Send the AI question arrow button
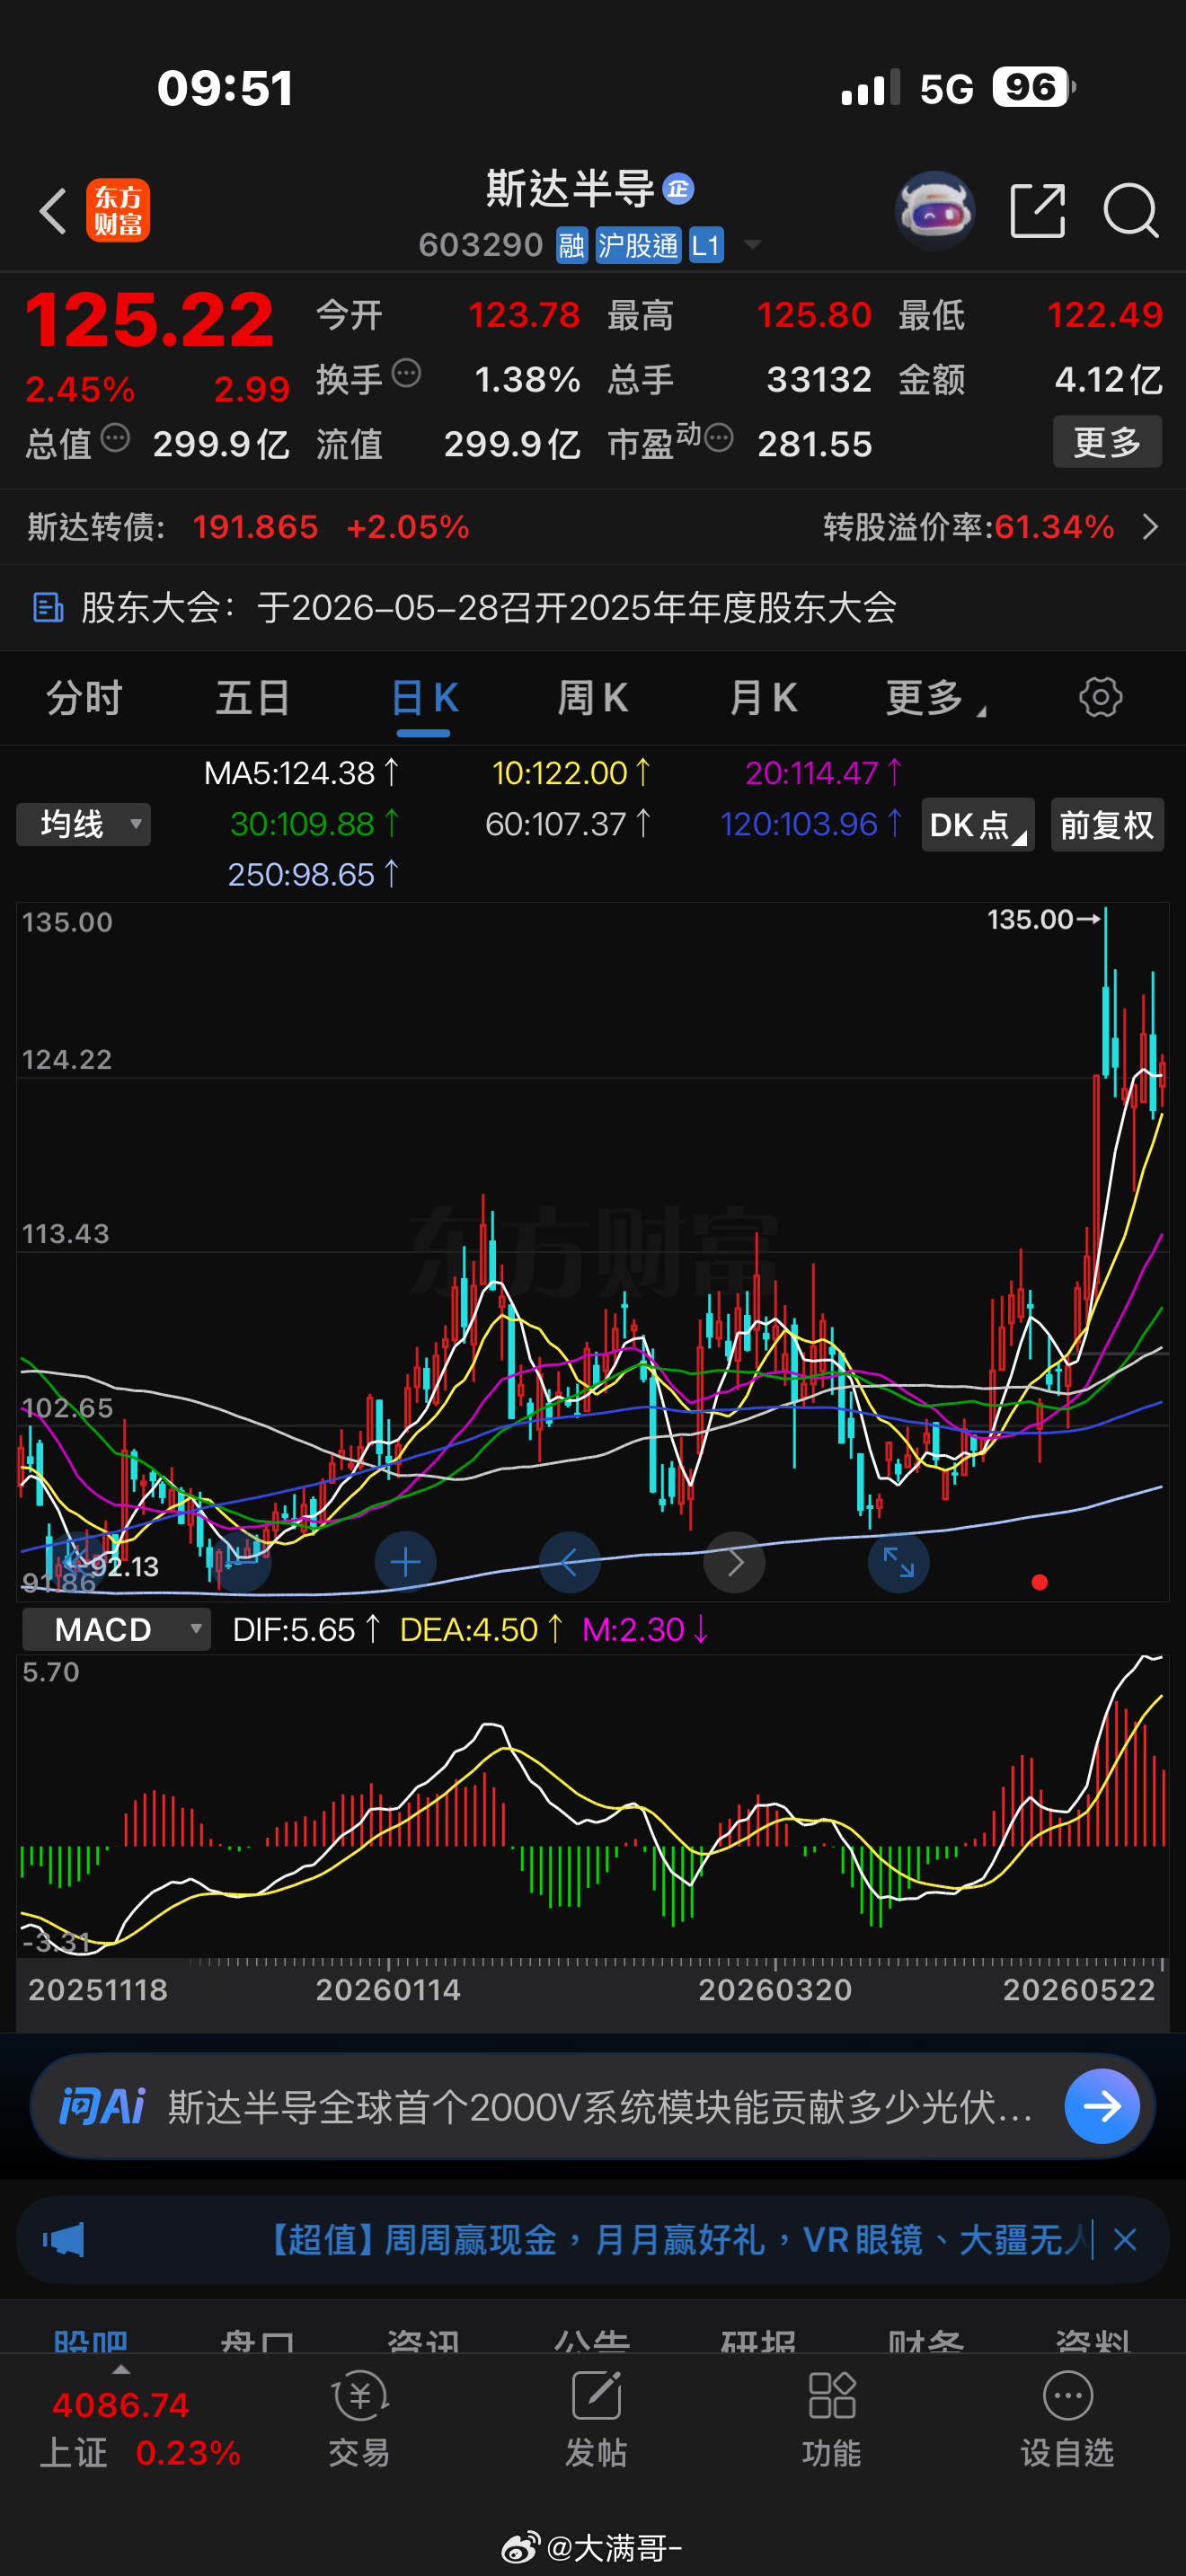The width and height of the screenshot is (1186, 2576). pos(1102,2106)
